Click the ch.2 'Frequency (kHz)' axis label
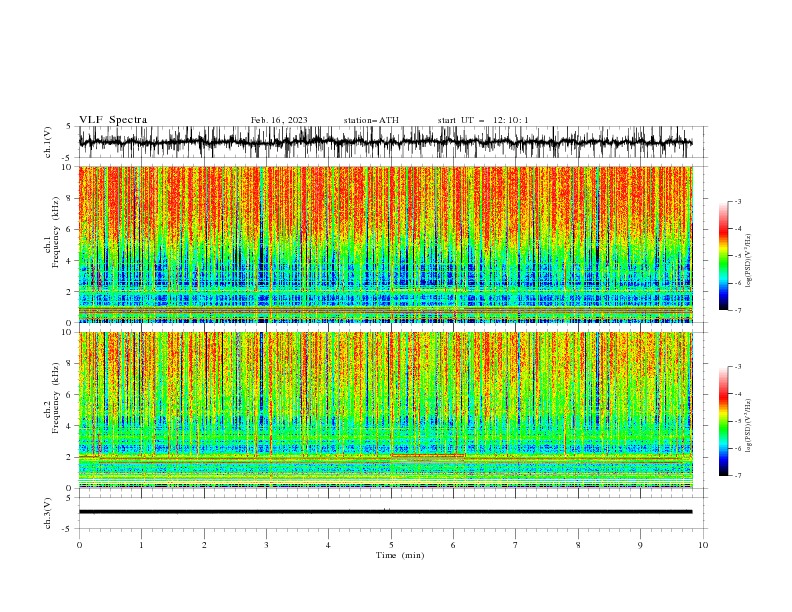This screenshot has width=792, height=612. 56,397
